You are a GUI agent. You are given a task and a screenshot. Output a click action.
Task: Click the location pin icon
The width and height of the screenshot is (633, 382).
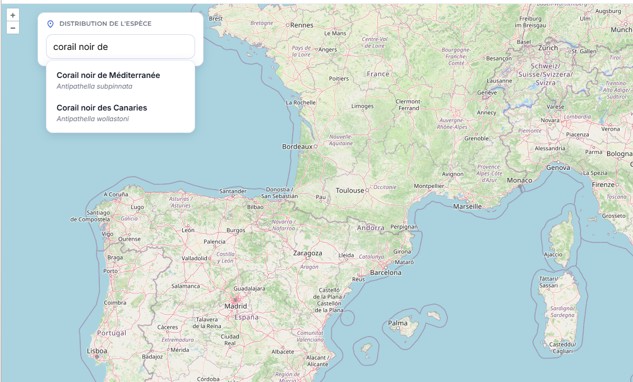click(x=50, y=24)
